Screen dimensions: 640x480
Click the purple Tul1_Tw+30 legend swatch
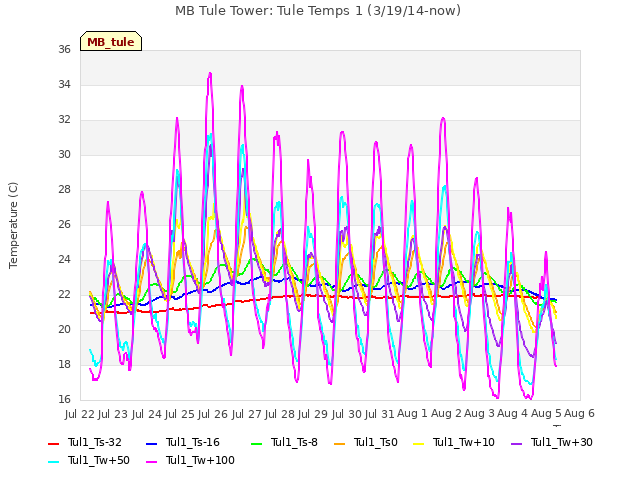[517, 443]
